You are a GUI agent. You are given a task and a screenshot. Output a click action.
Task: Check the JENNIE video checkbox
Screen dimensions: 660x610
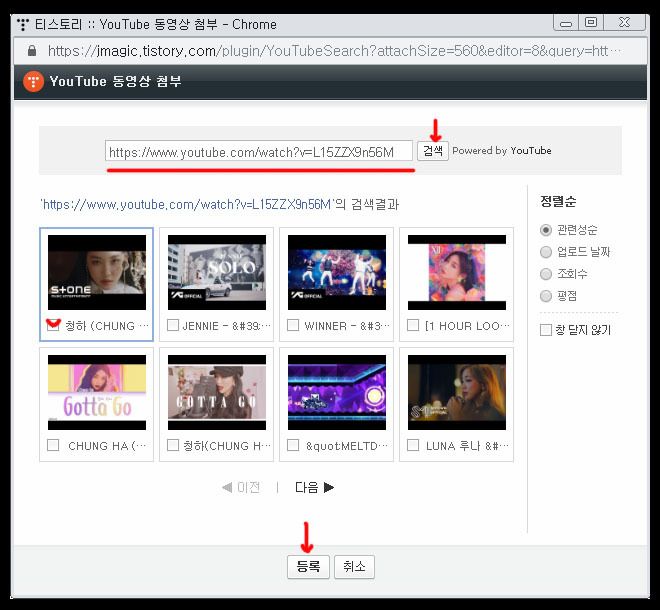tap(173, 325)
